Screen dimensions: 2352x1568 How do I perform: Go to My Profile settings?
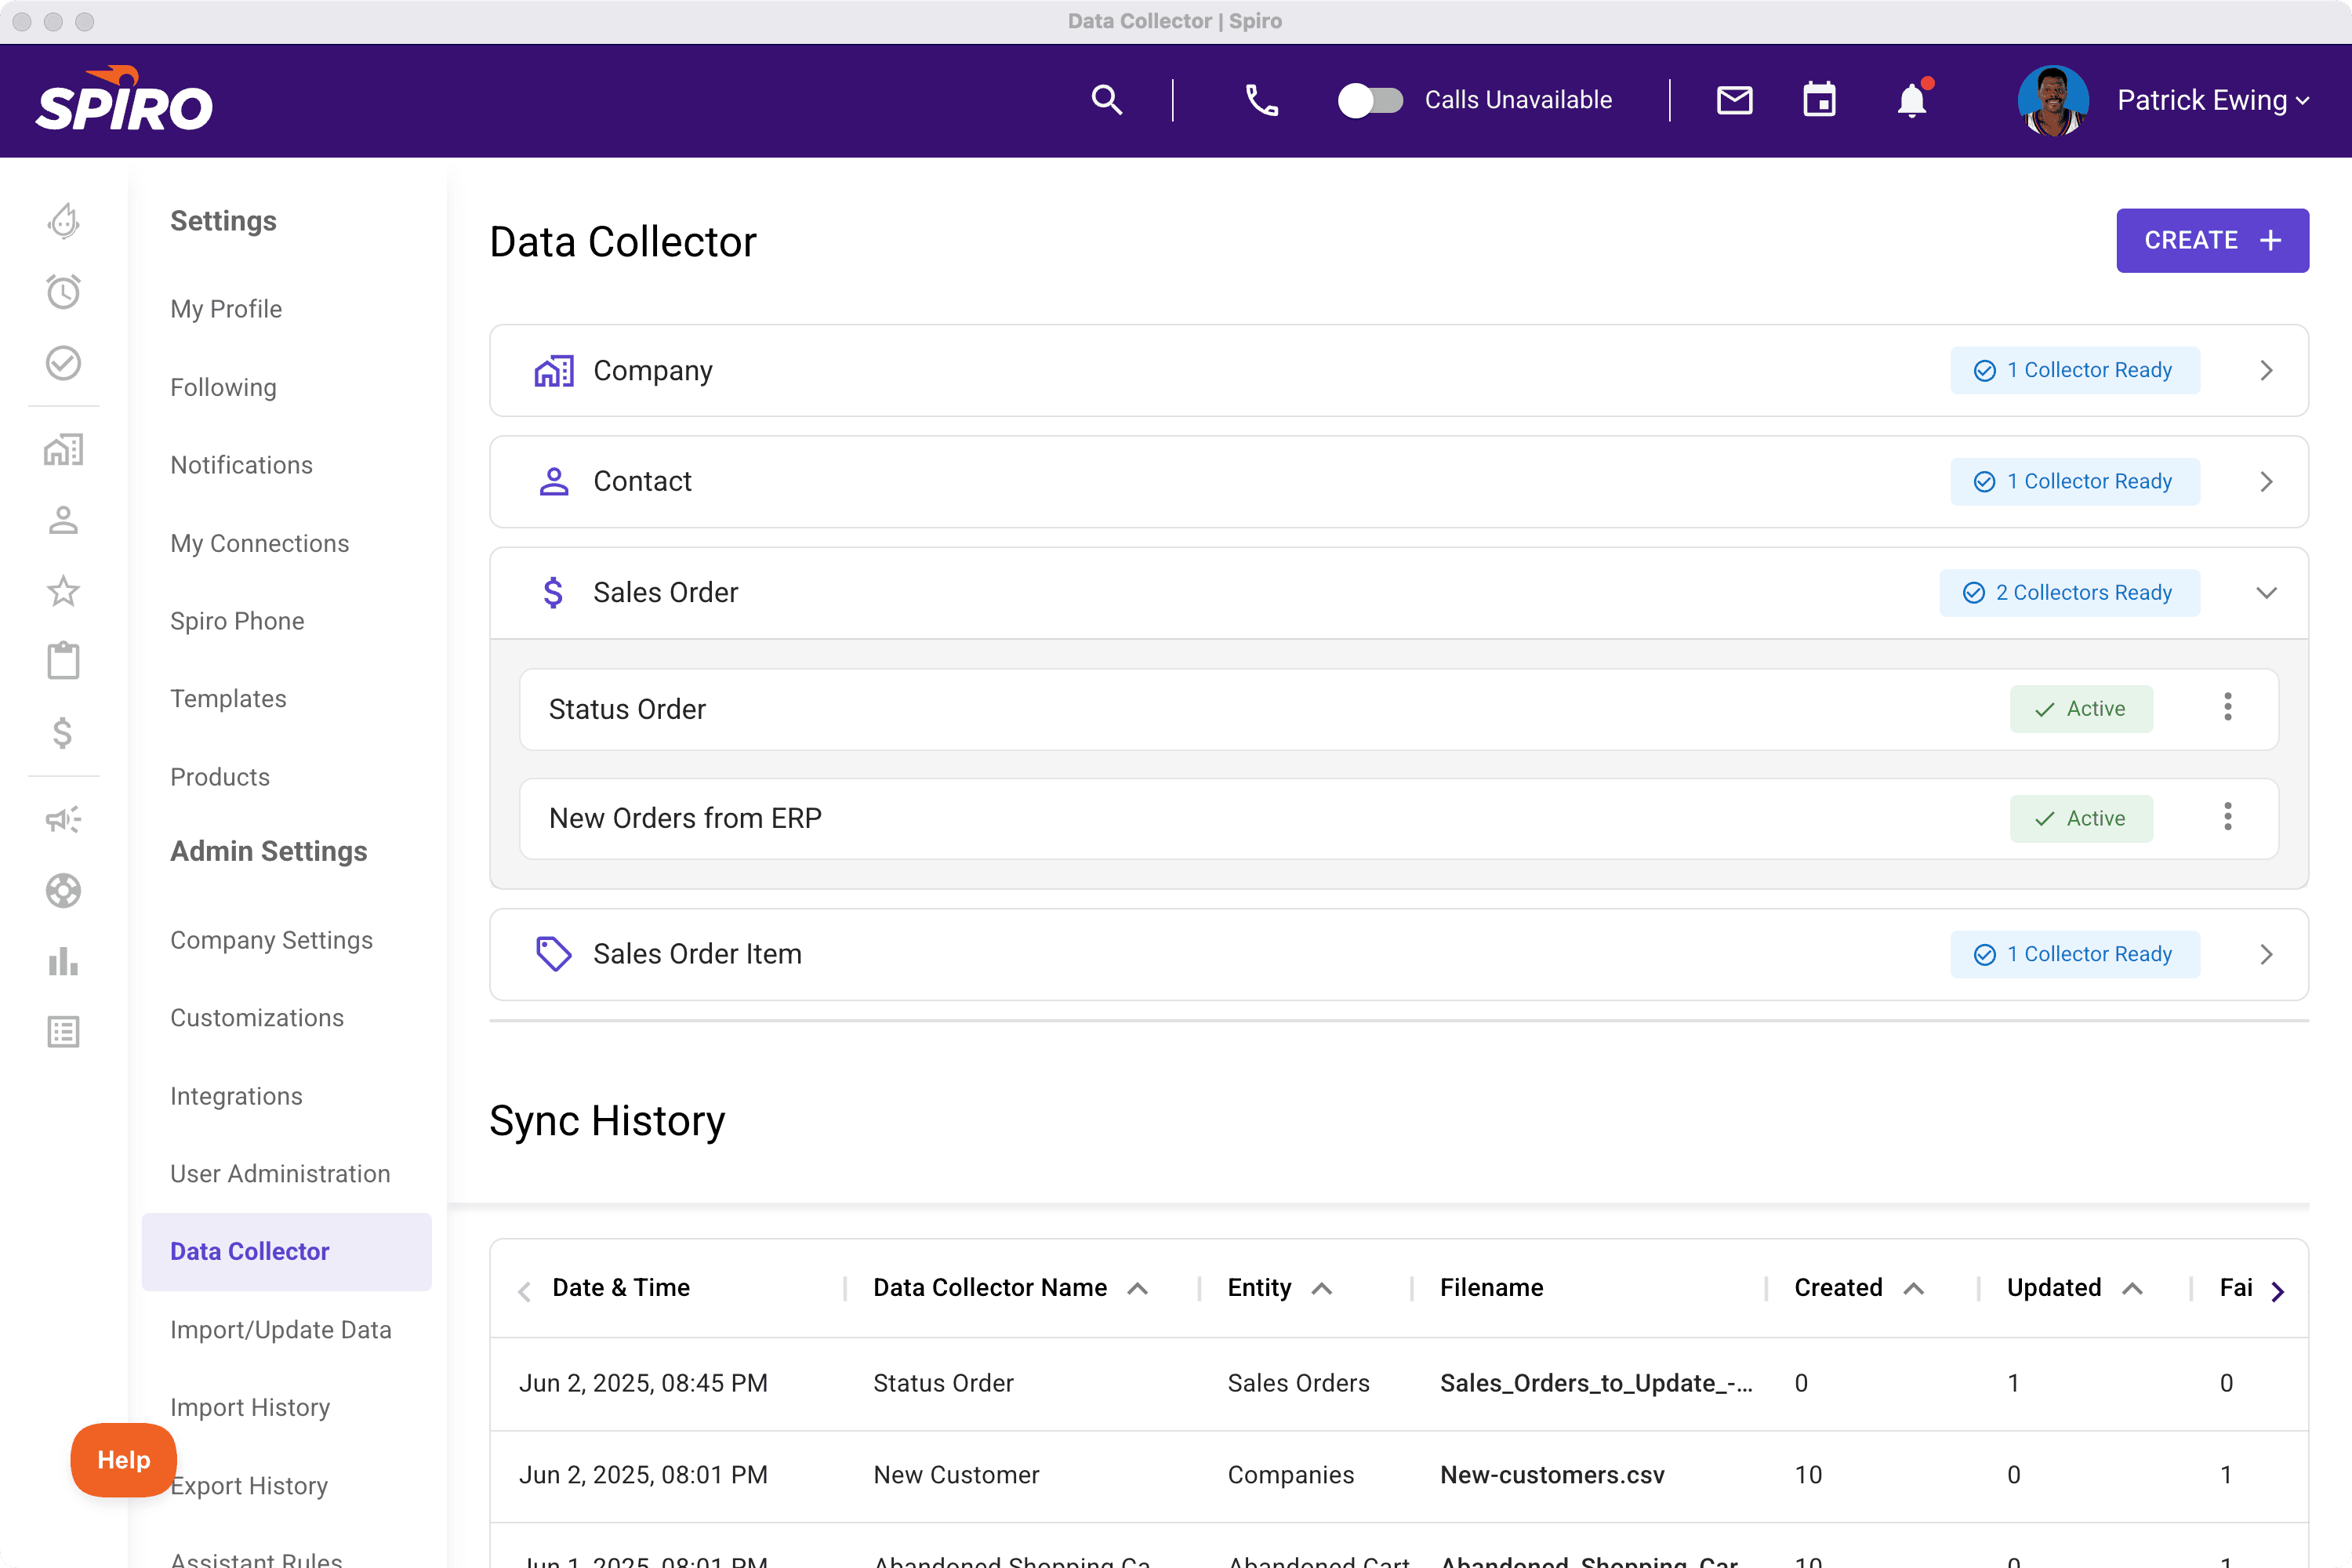pos(226,309)
